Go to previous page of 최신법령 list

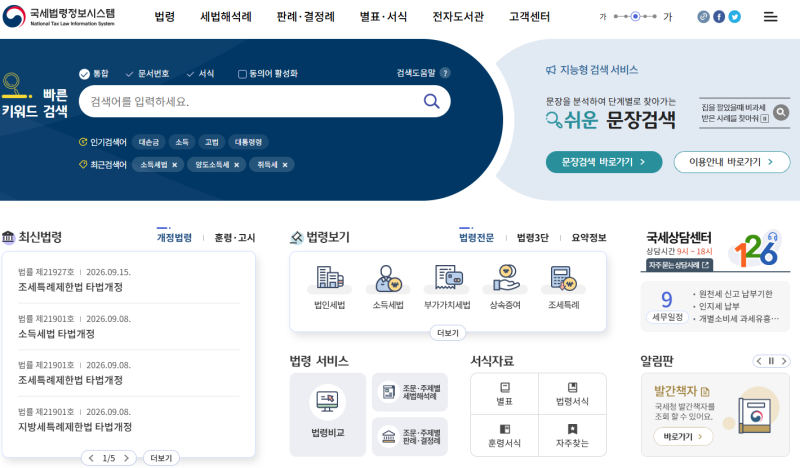[91, 458]
